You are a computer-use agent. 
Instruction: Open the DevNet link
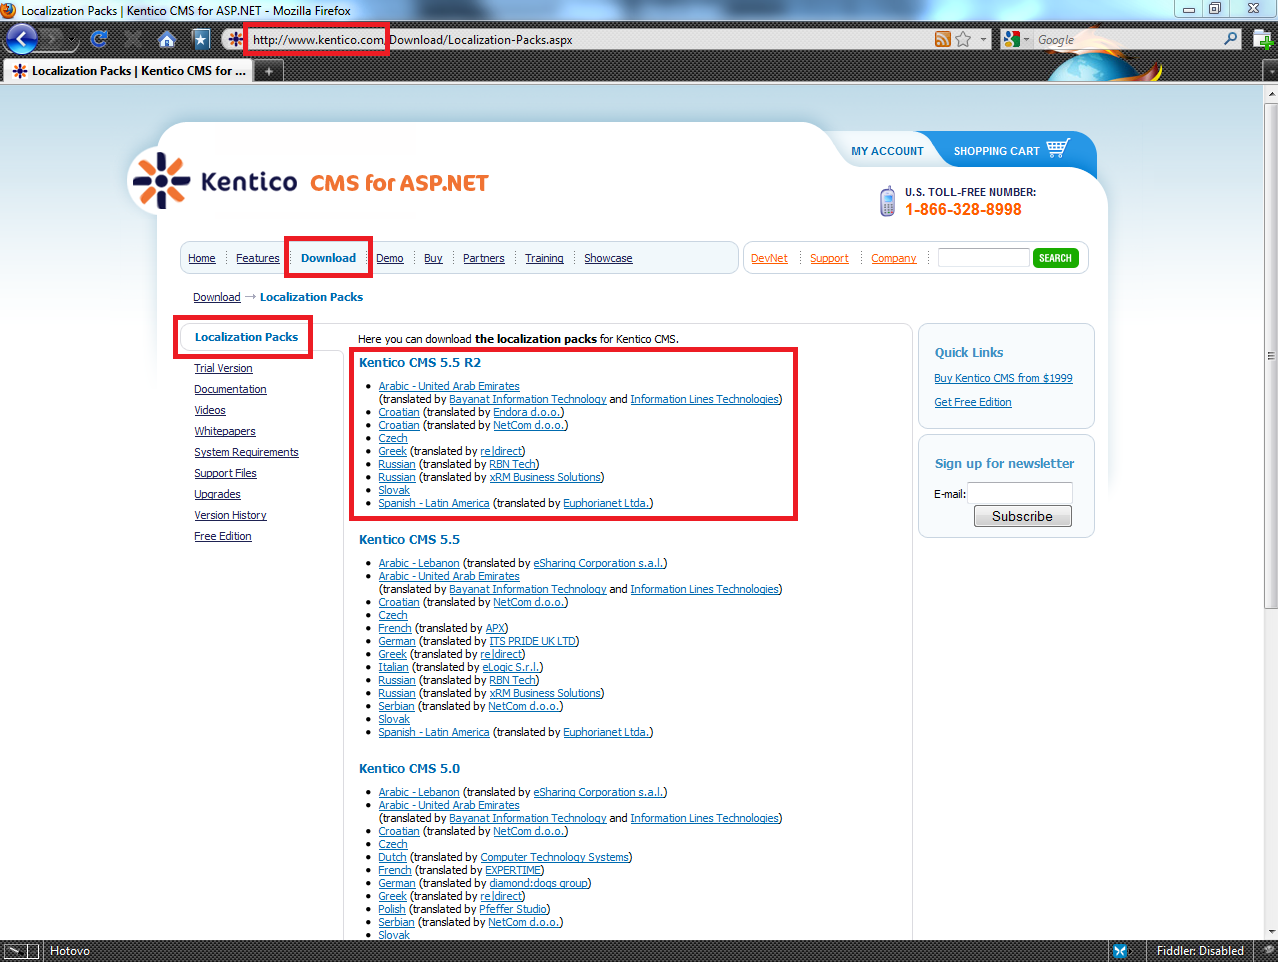[x=769, y=258]
